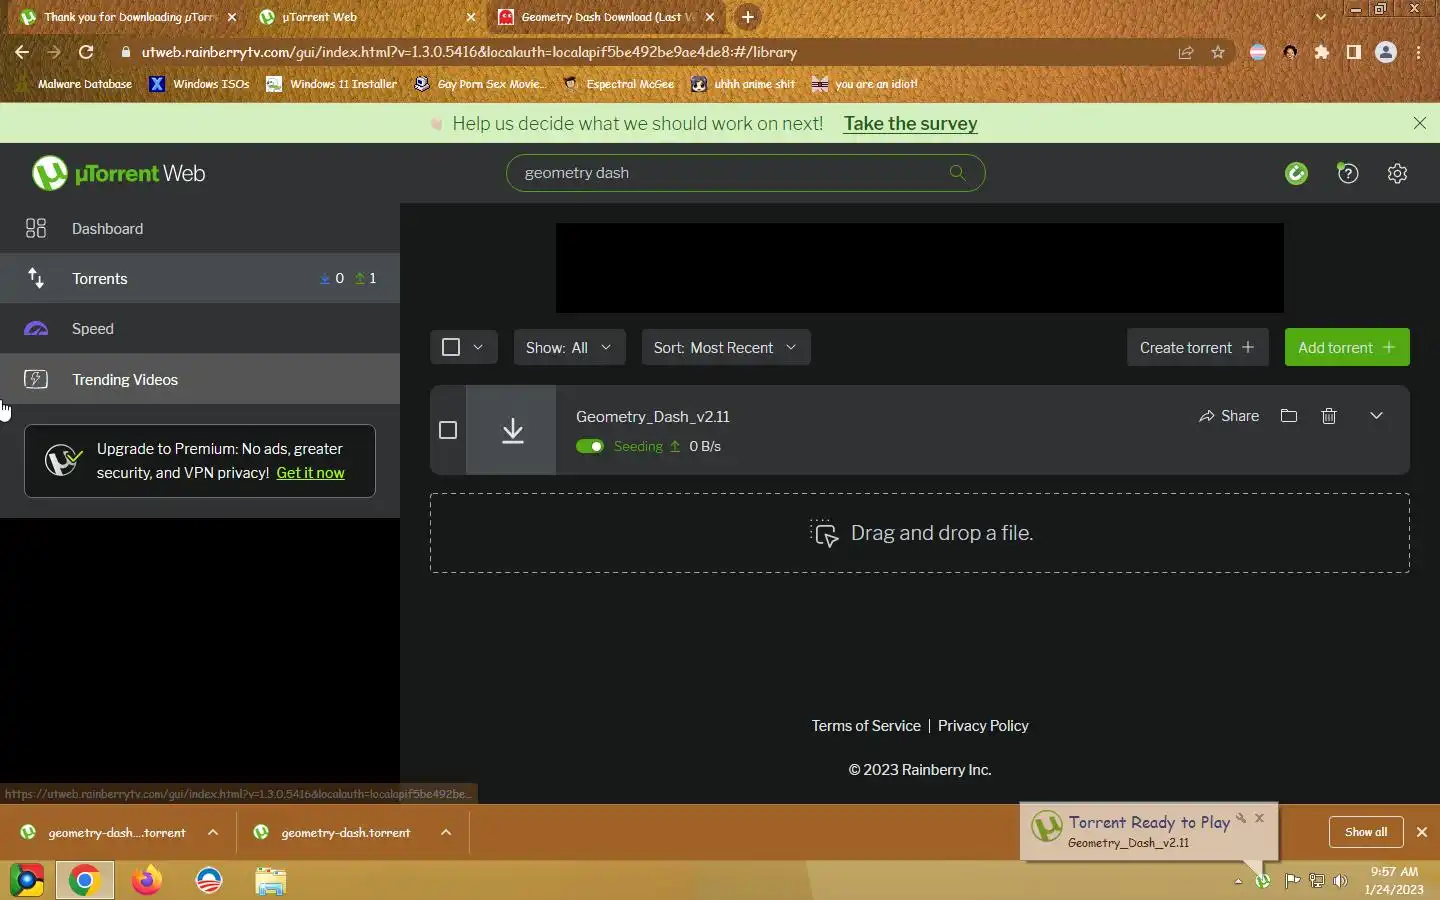Screen dimensions: 1440x900
Task: Go back with browser back arrow
Action: click(22, 52)
